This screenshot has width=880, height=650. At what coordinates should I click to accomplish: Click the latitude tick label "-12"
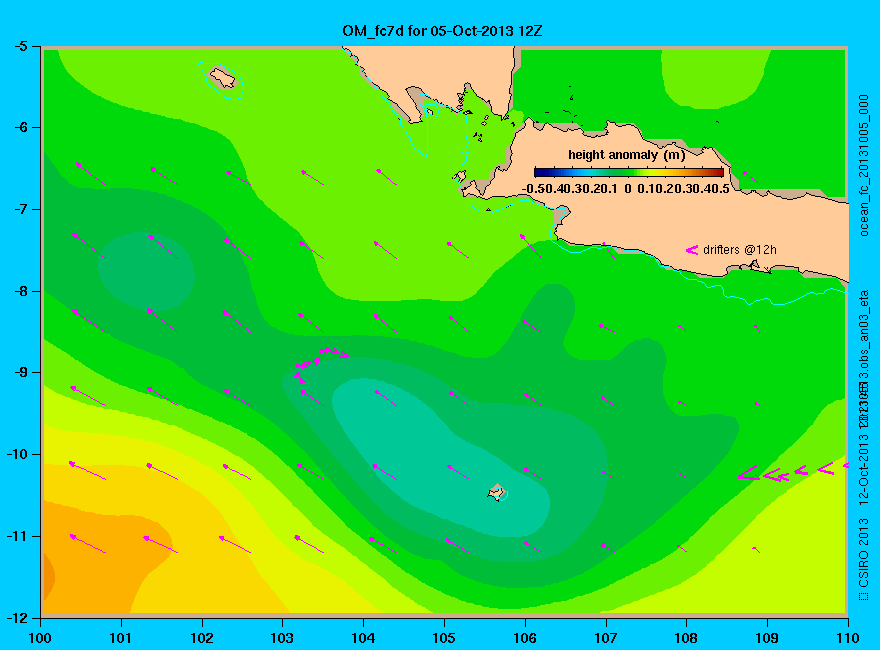[x=17, y=618]
